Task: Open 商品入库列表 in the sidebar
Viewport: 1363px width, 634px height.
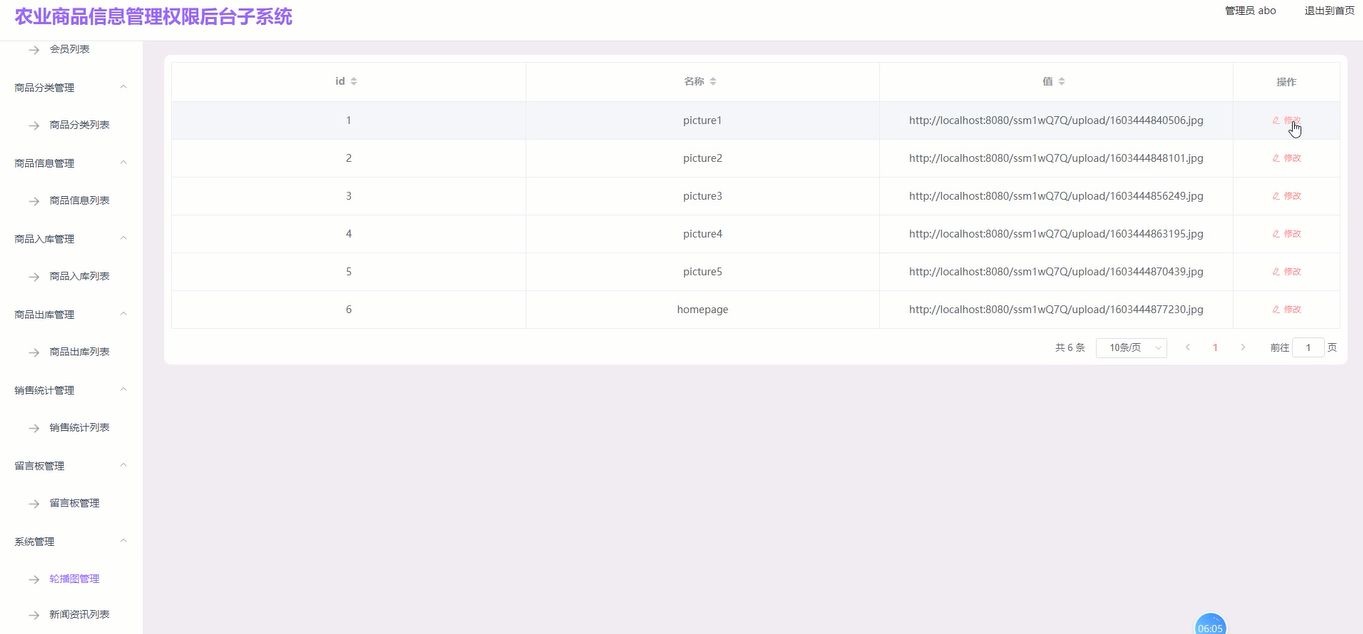Action: 80,277
